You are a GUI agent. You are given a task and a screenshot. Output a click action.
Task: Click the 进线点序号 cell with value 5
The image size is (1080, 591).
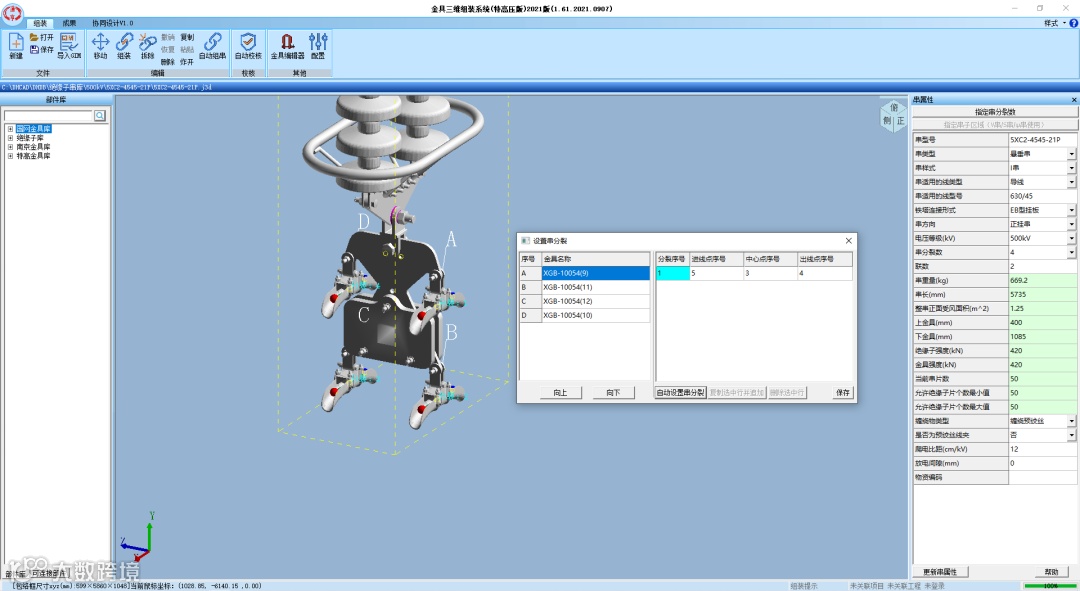(x=716, y=273)
